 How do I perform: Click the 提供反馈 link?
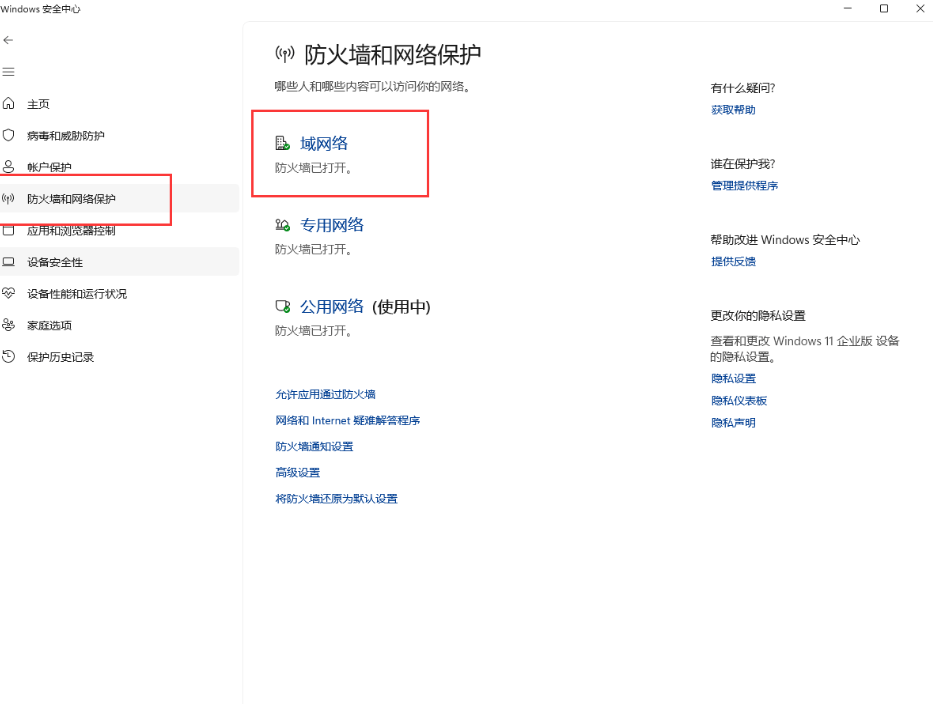(733, 261)
